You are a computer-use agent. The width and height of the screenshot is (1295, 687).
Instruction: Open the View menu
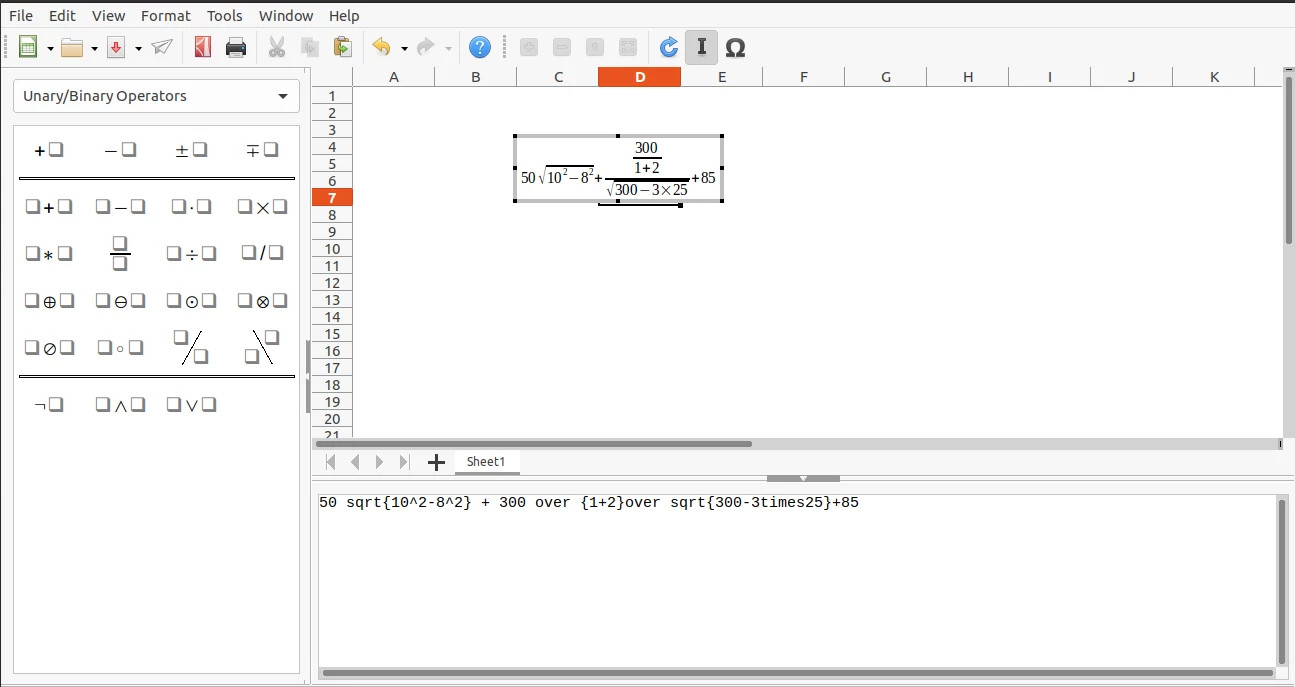(108, 16)
